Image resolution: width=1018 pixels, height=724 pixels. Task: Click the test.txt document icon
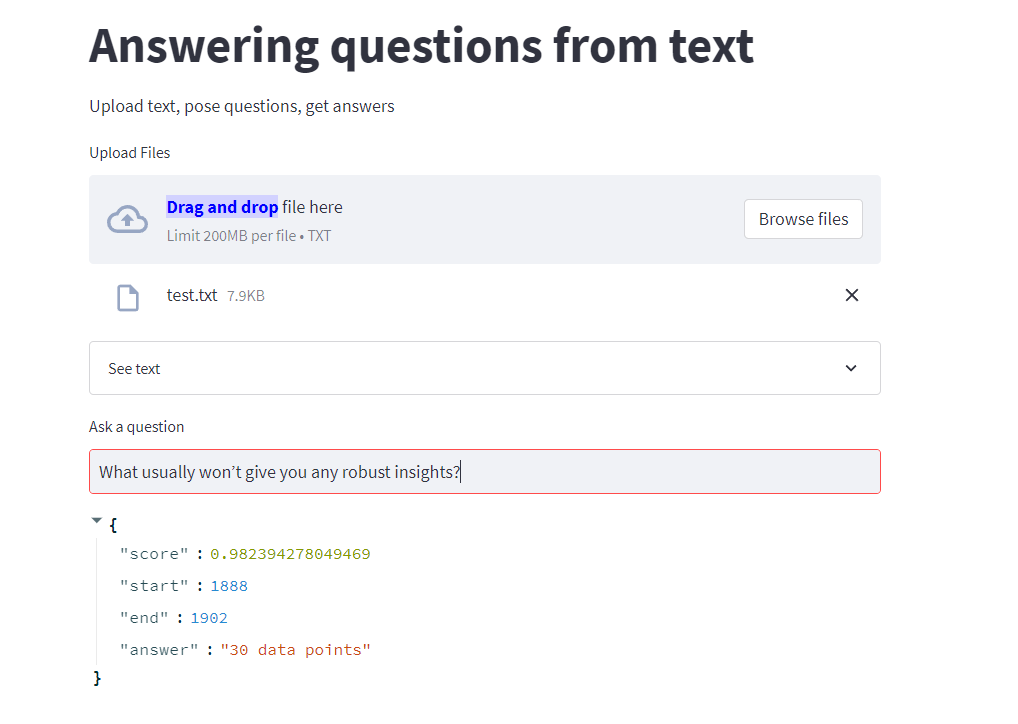click(x=127, y=297)
